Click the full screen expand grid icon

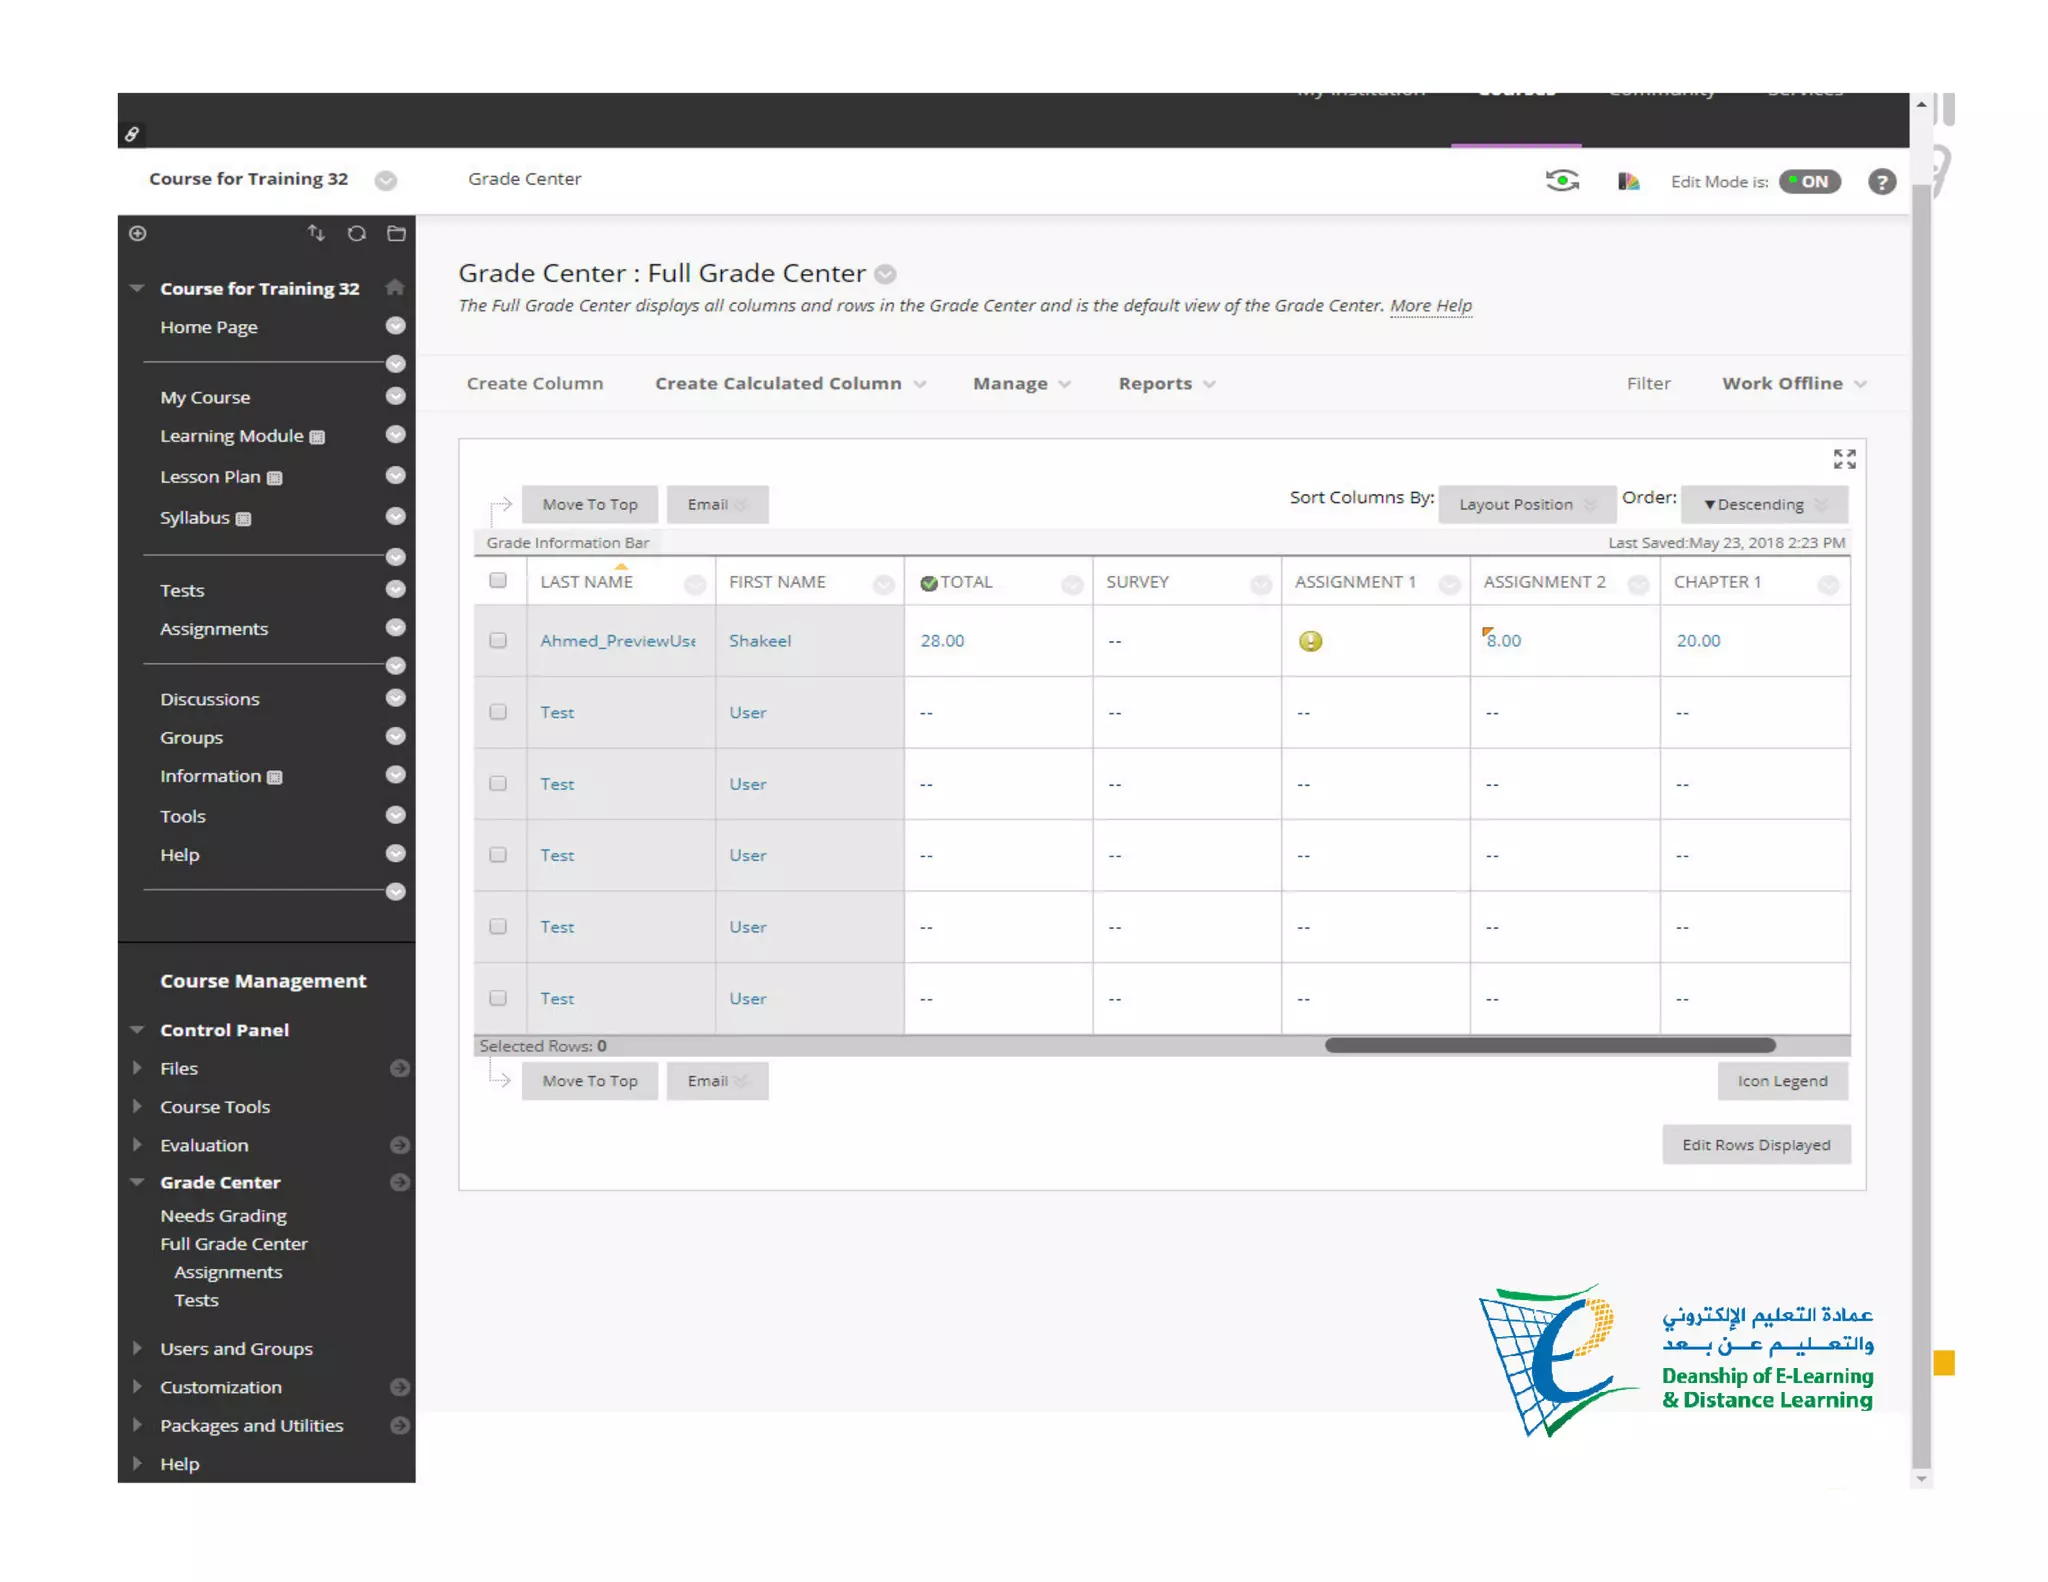click(1844, 459)
